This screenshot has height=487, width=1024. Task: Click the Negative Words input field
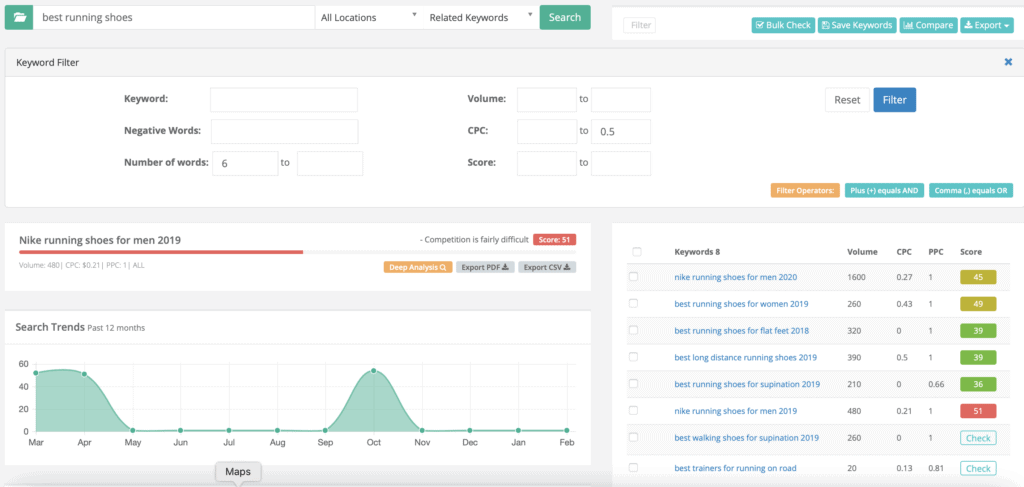pyautogui.click(x=284, y=131)
